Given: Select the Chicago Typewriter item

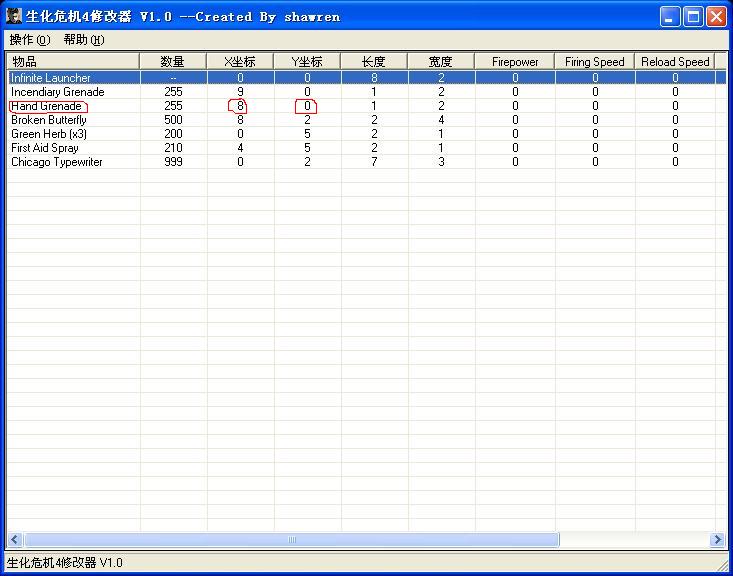Looking at the screenshot, I should (57, 162).
